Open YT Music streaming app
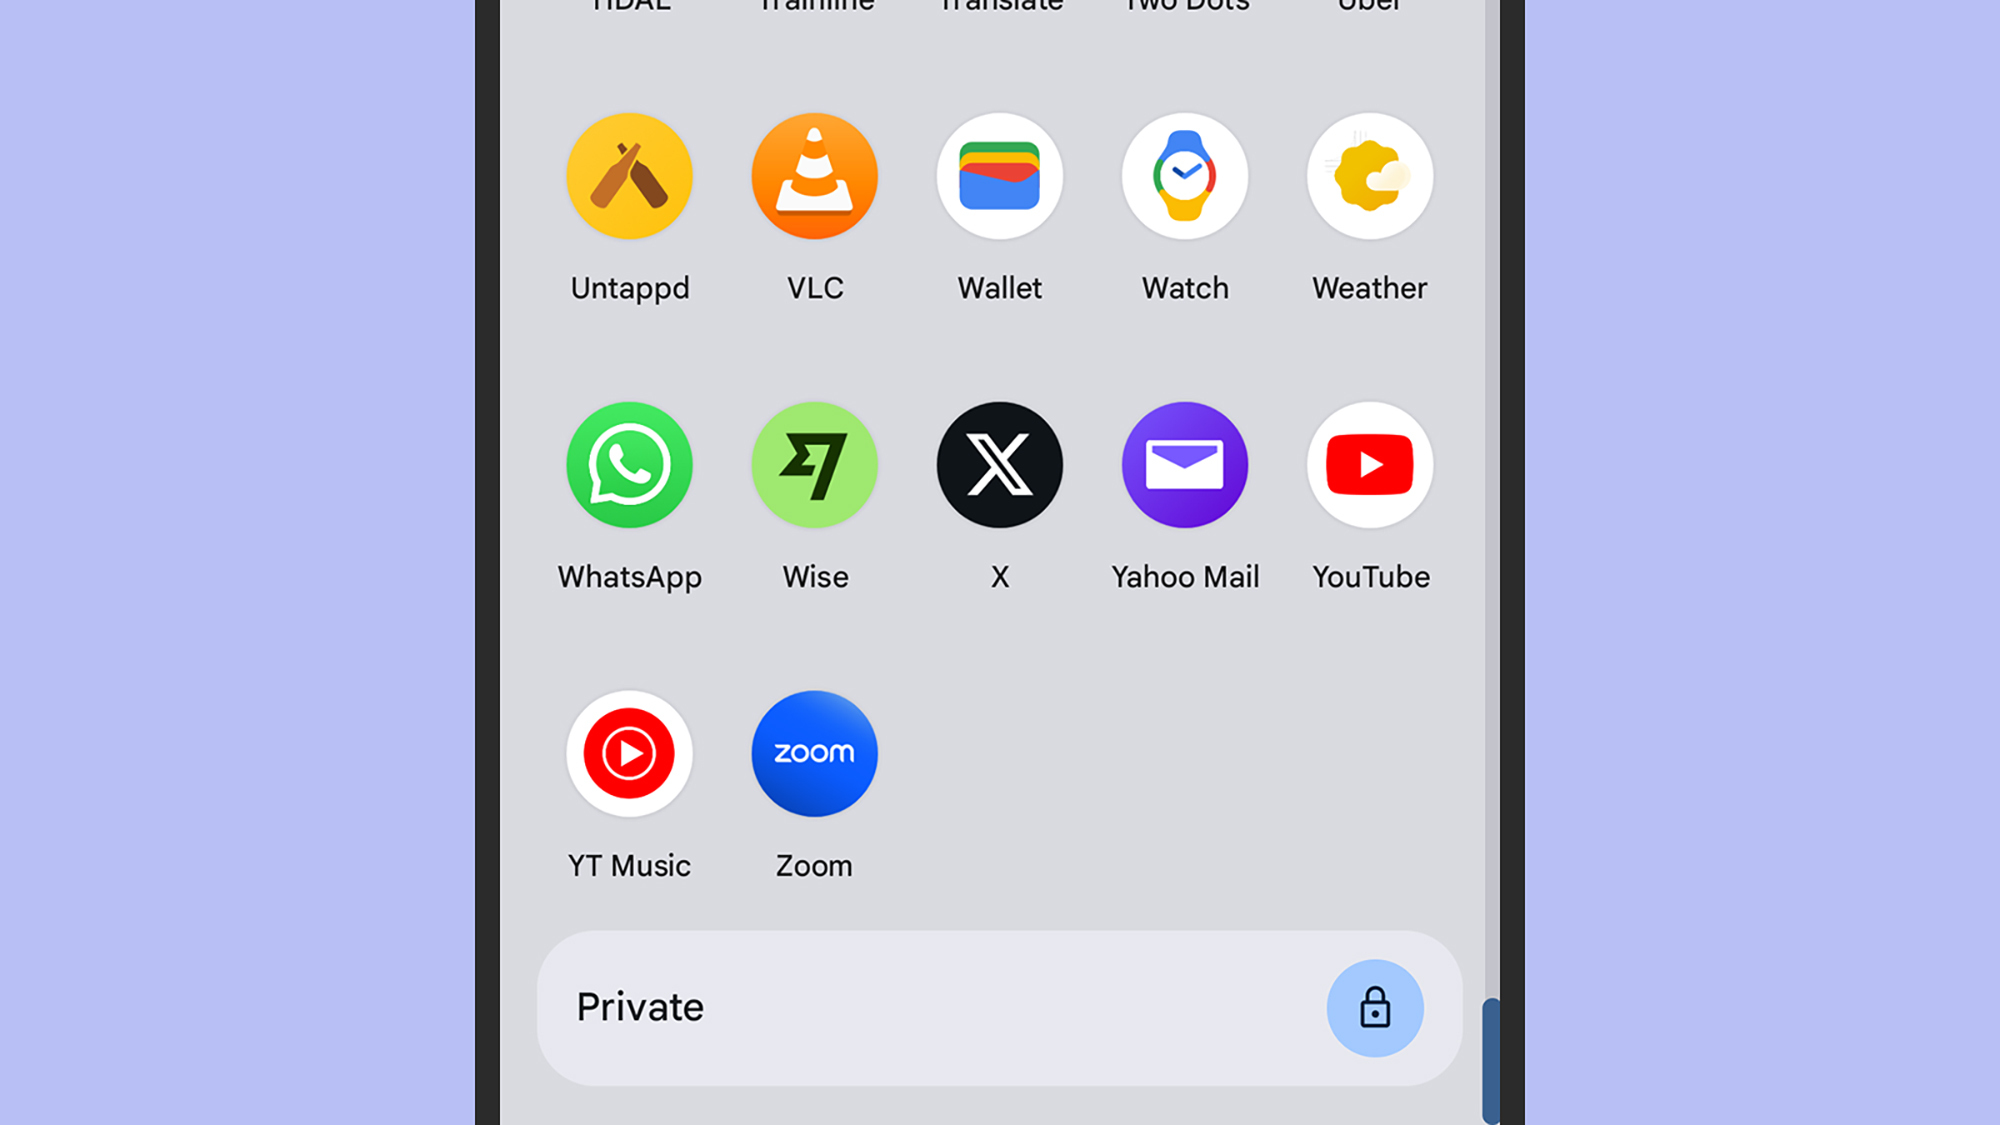2000x1125 pixels. pyautogui.click(x=629, y=753)
